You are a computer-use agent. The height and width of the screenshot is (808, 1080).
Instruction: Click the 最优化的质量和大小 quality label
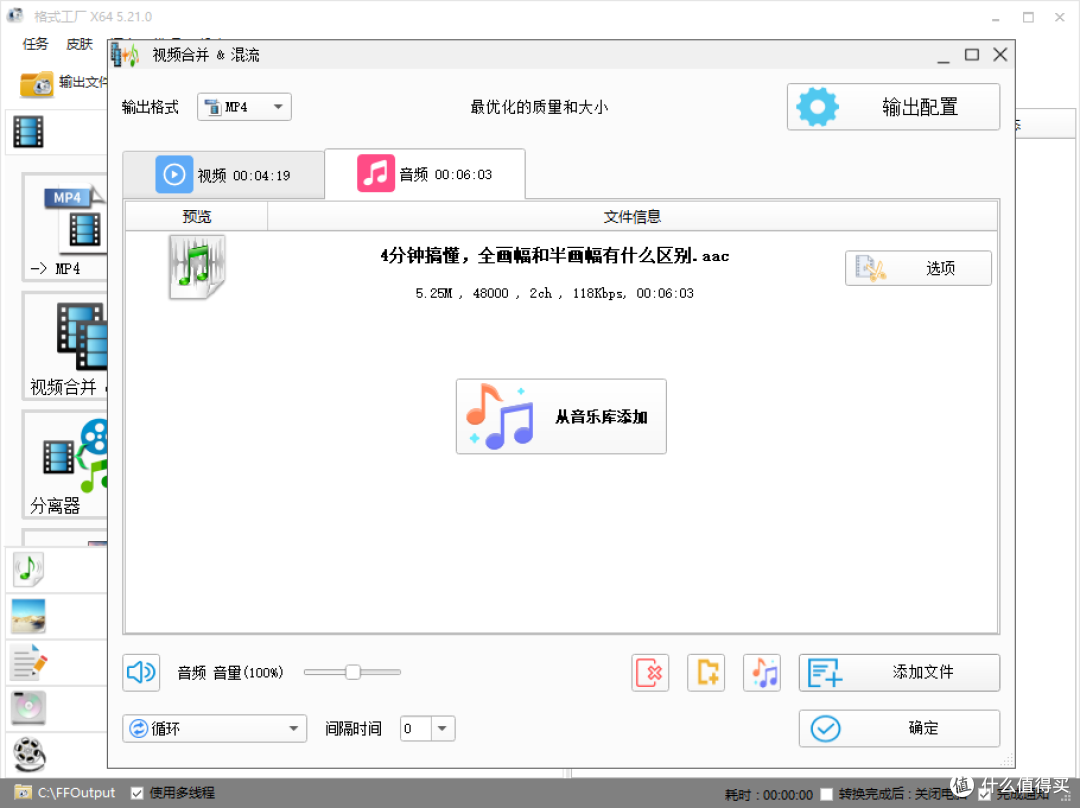(x=539, y=107)
